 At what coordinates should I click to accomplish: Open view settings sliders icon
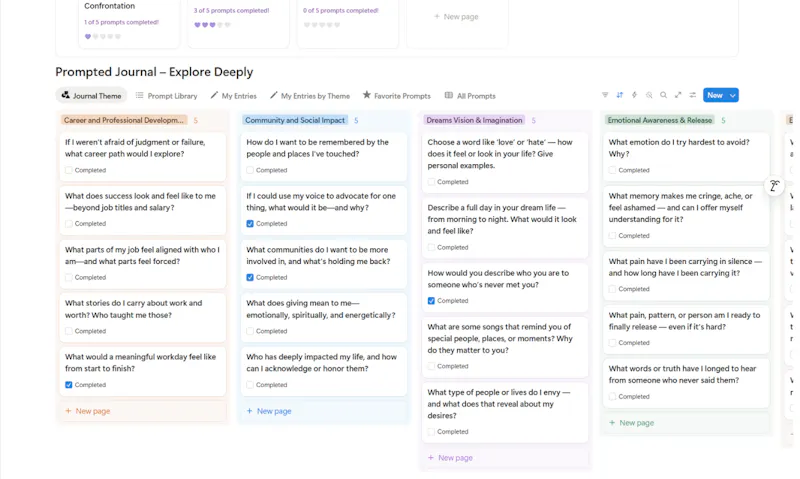pyautogui.click(x=693, y=95)
